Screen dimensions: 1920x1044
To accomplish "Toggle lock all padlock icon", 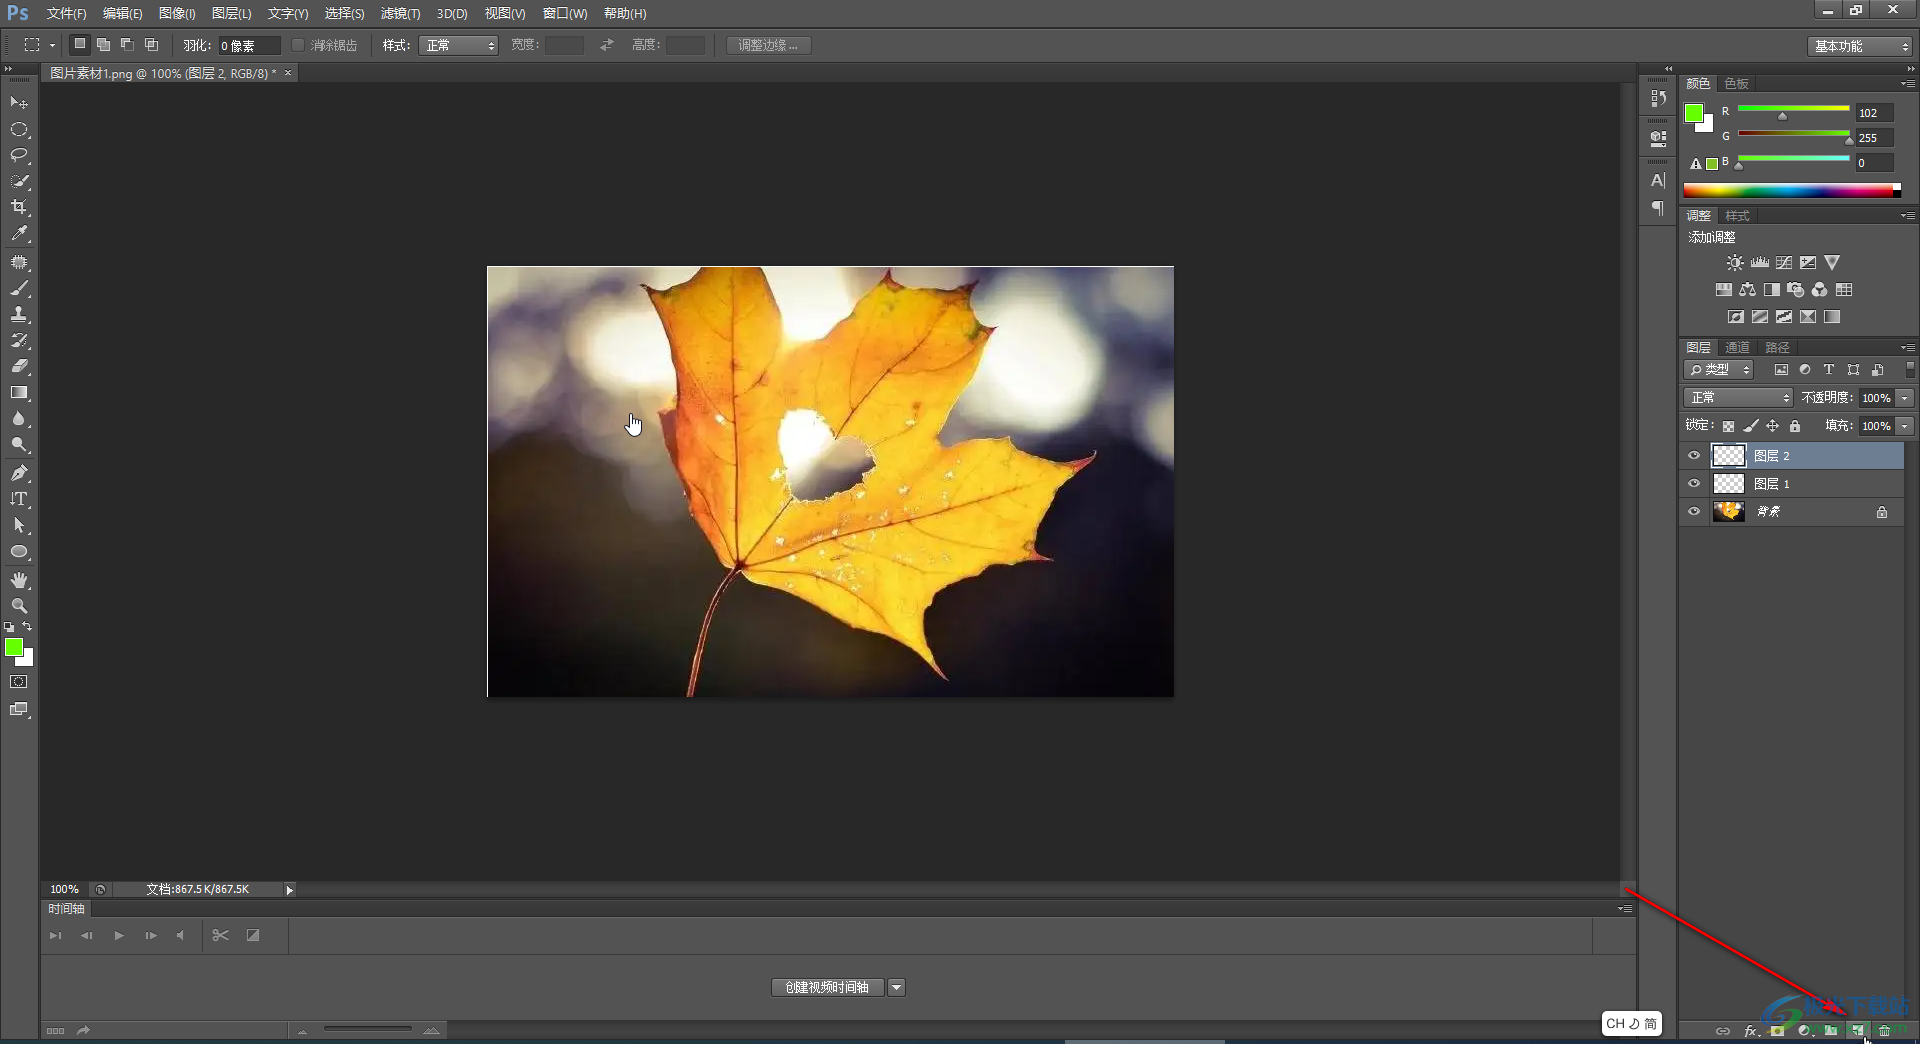I will [x=1795, y=426].
